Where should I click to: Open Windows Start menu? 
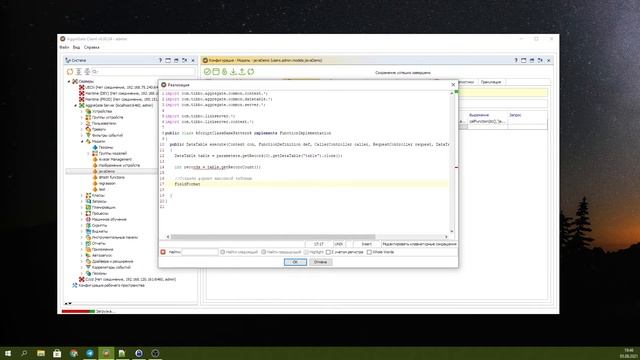tap(8, 353)
